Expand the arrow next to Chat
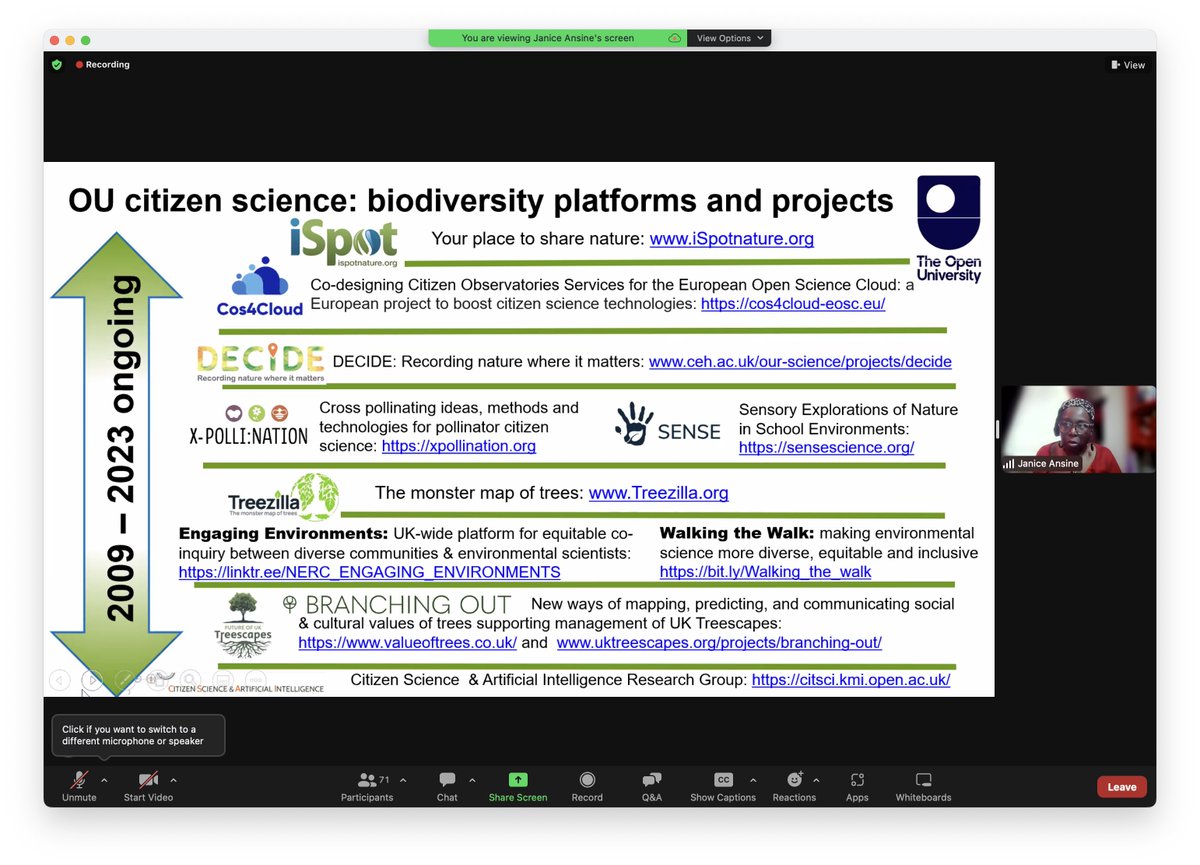 click(472, 779)
